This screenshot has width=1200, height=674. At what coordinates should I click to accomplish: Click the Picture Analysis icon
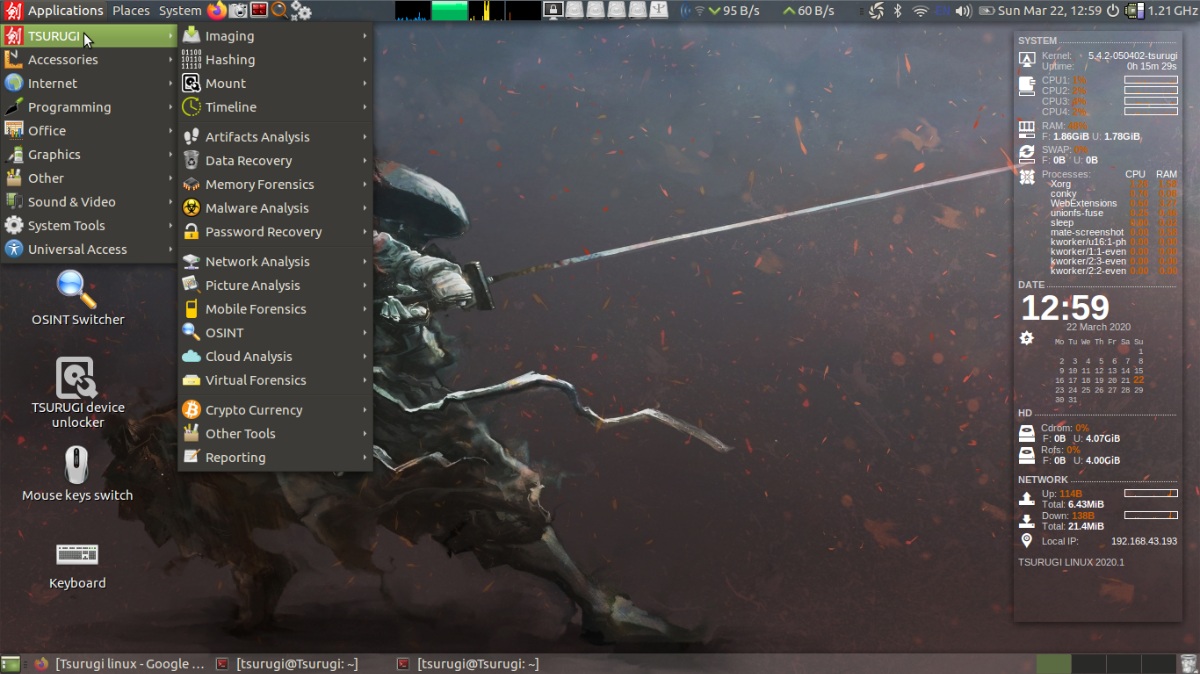[191, 285]
